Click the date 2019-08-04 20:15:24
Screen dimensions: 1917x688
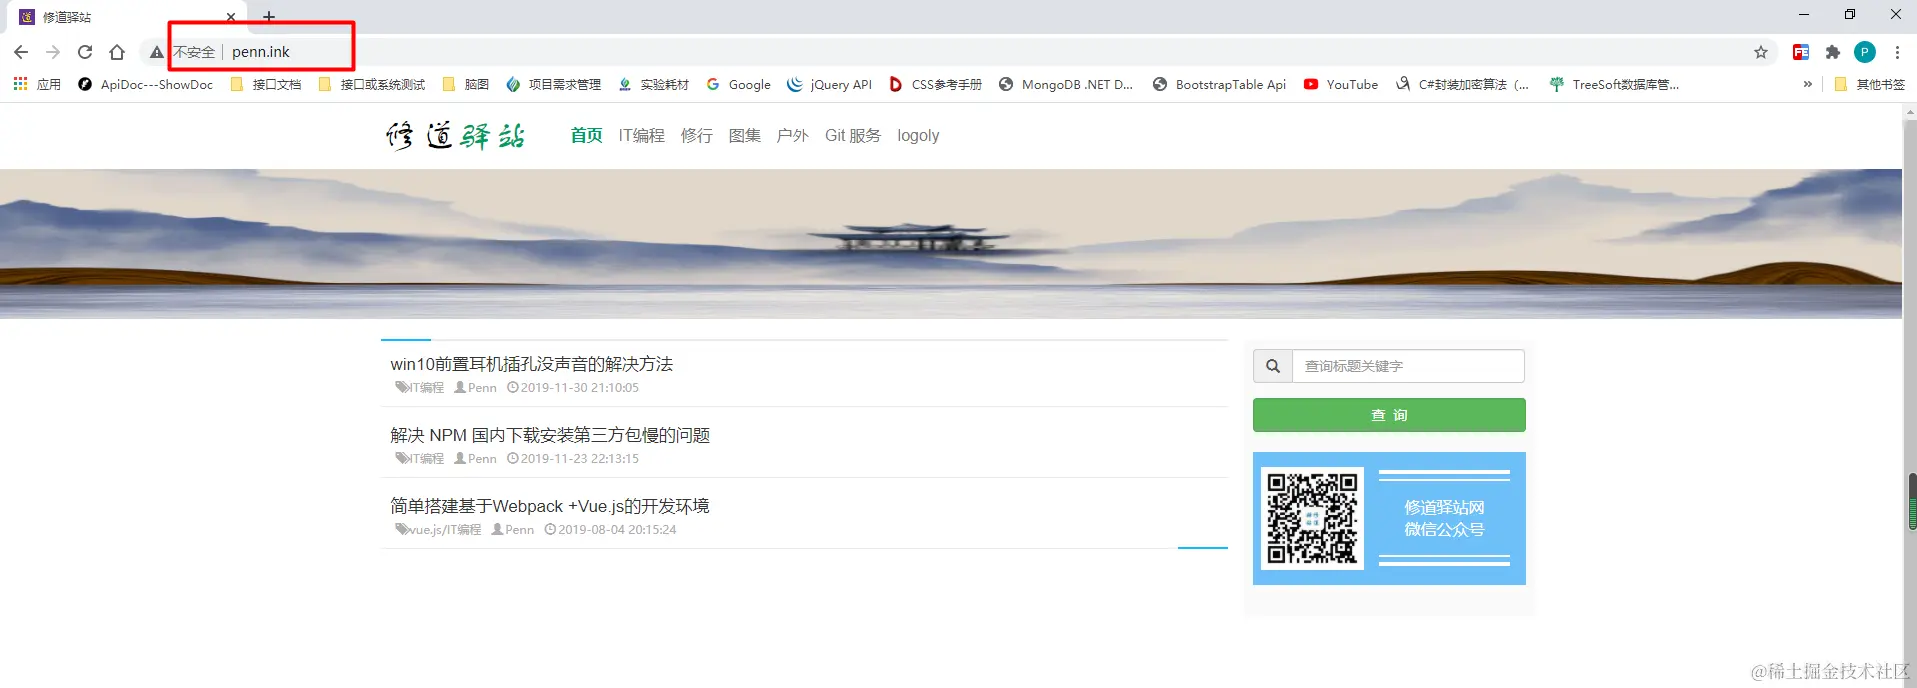pos(617,530)
